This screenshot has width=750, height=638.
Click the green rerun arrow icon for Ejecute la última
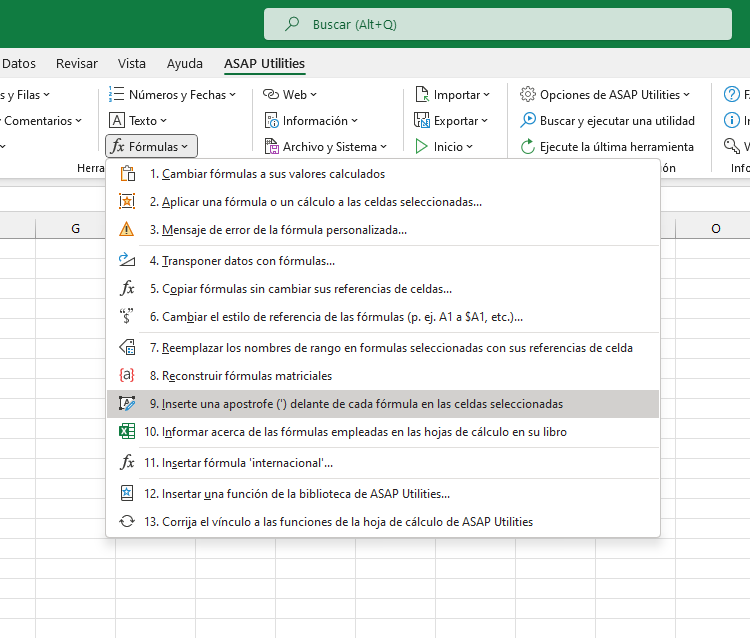click(x=528, y=146)
